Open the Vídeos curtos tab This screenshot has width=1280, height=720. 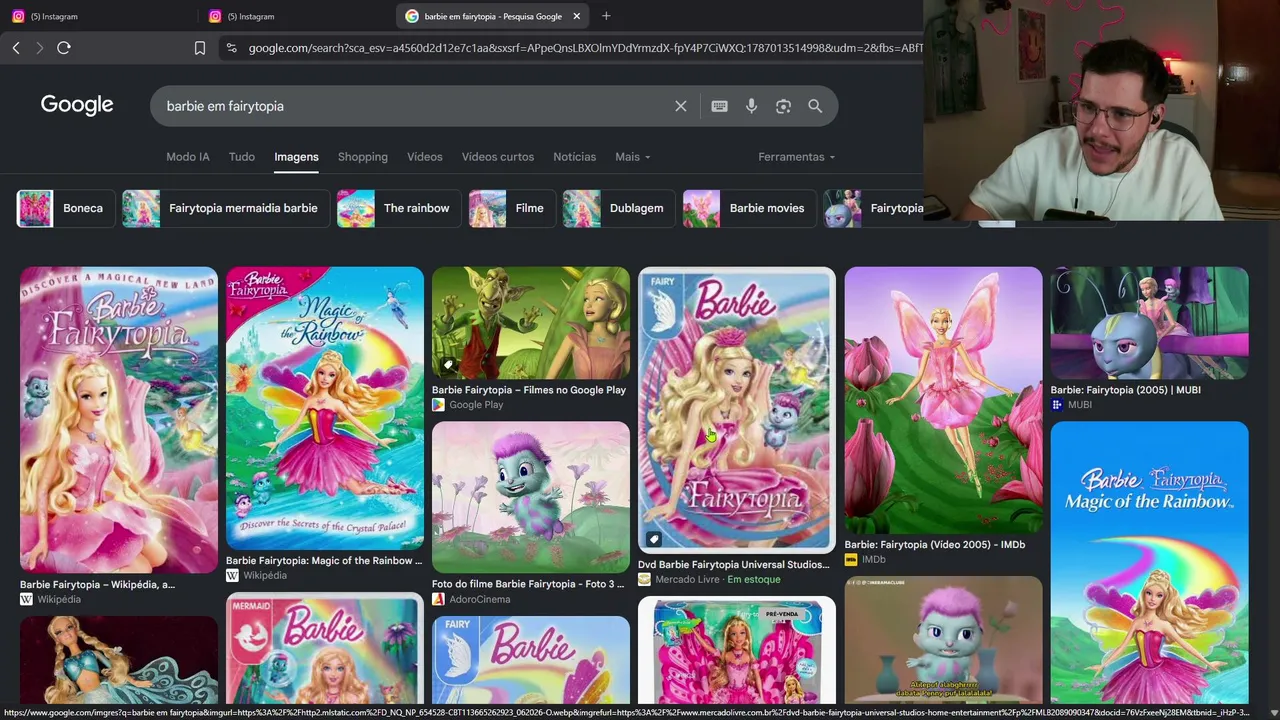tap(498, 157)
